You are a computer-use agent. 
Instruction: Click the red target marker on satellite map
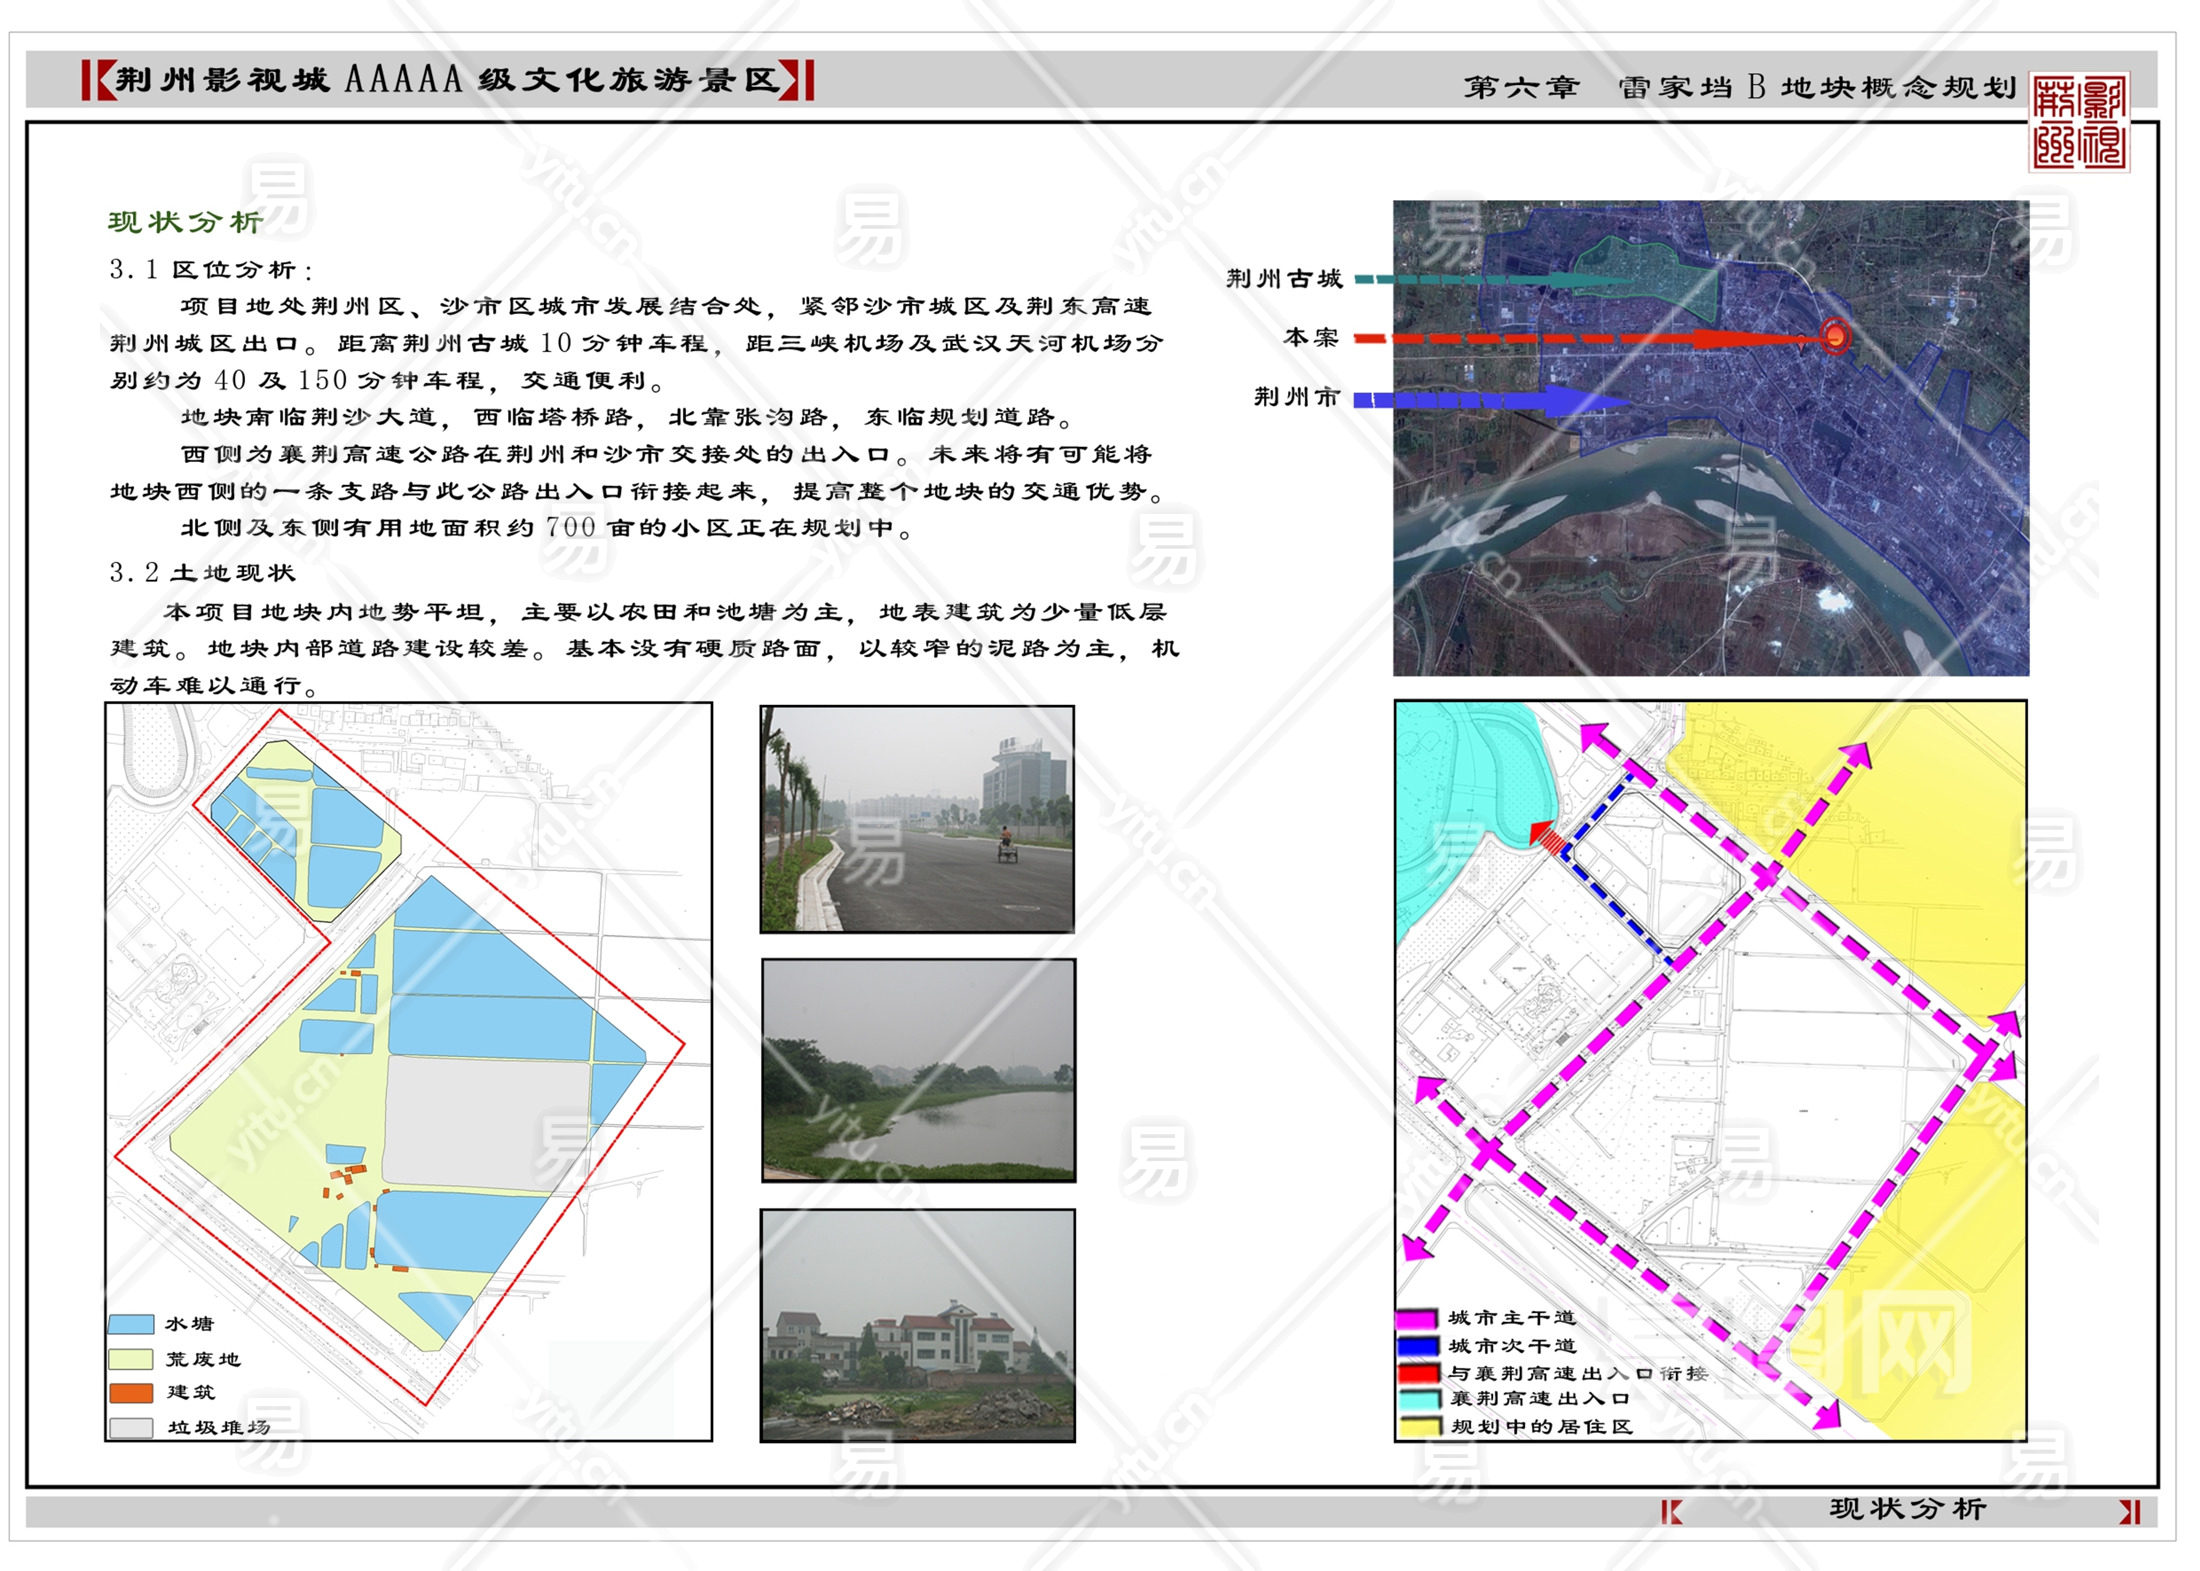(x=1835, y=336)
